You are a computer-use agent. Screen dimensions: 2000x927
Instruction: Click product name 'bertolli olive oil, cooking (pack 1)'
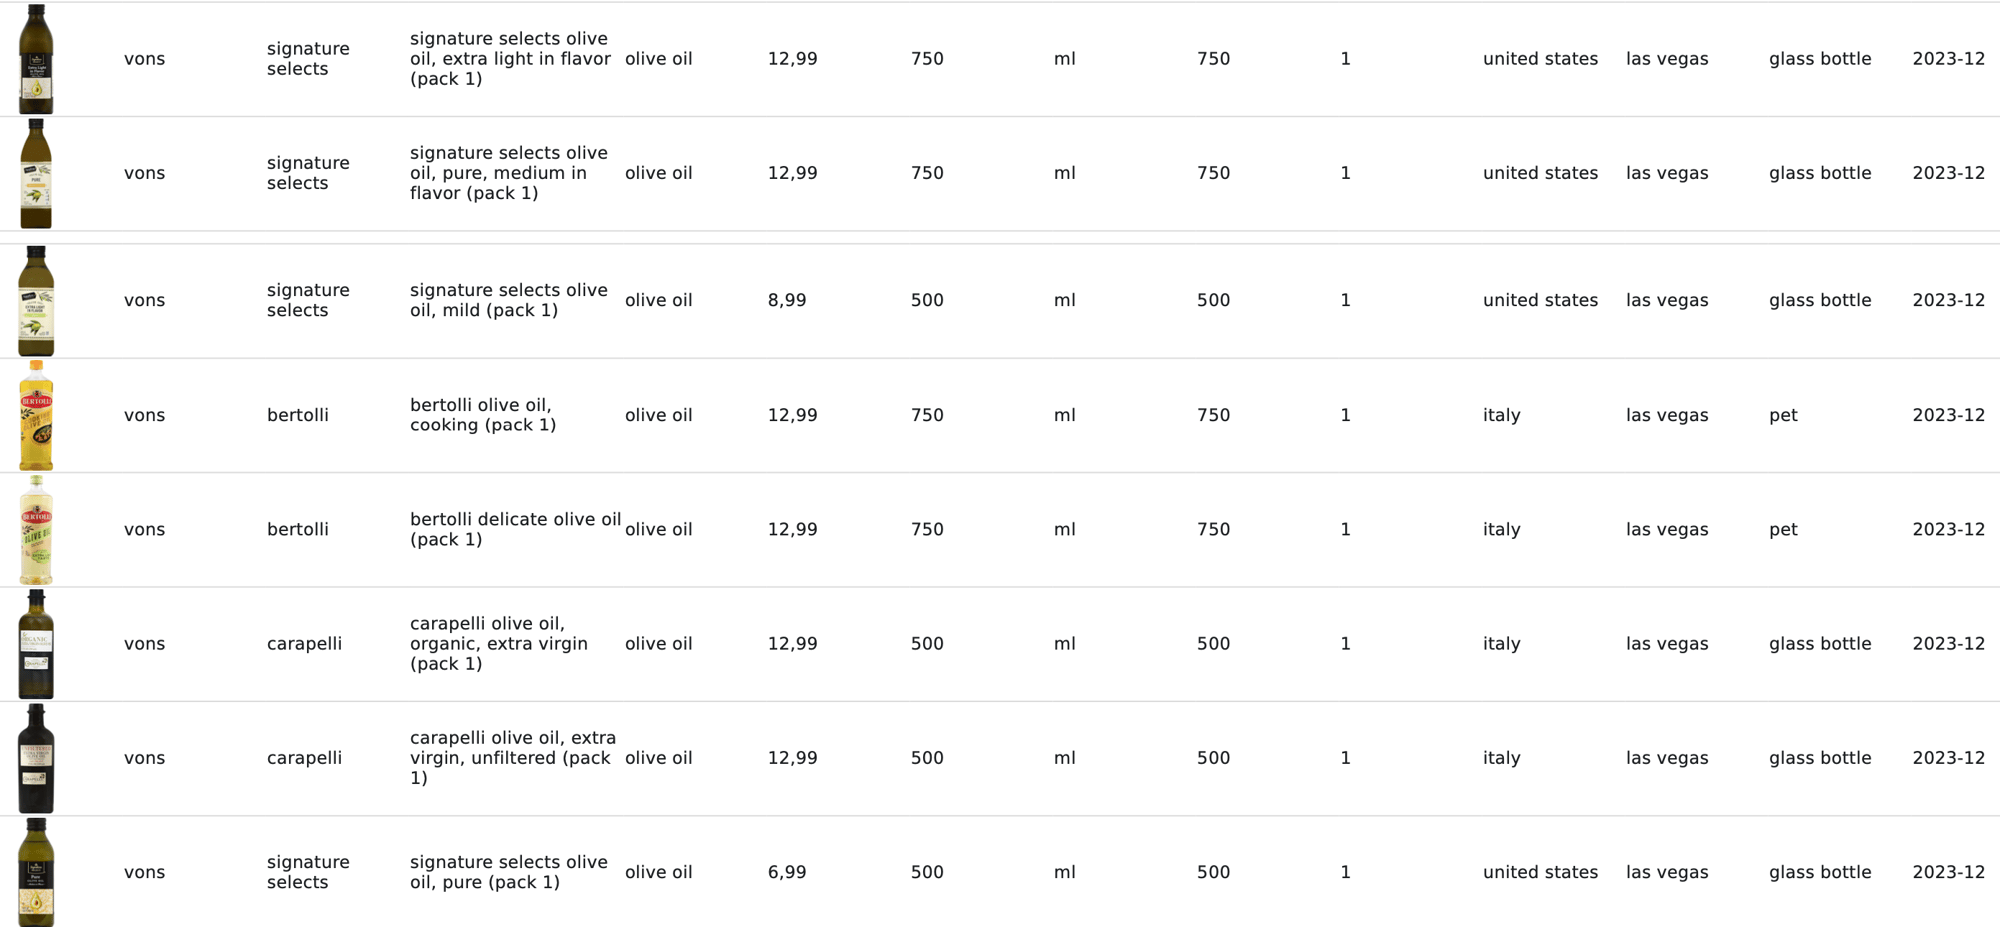coord(483,415)
